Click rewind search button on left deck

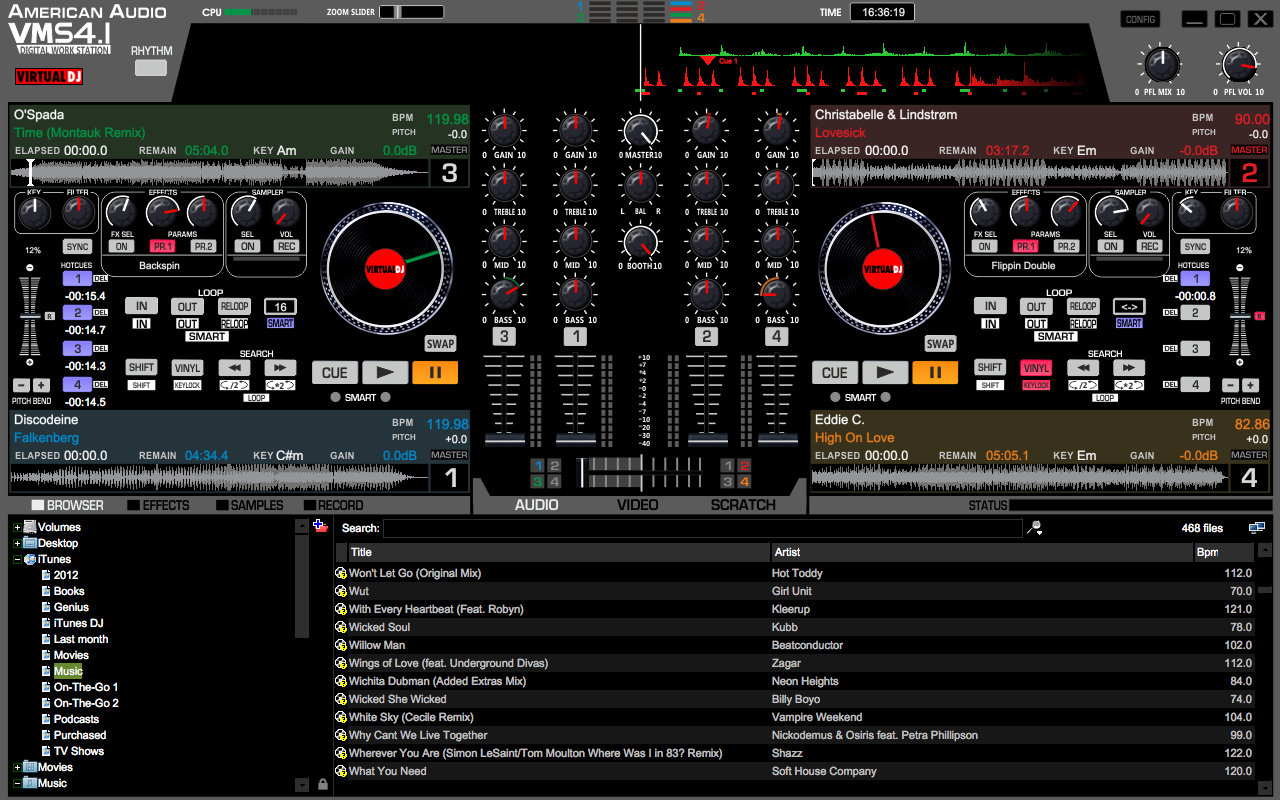click(x=234, y=368)
